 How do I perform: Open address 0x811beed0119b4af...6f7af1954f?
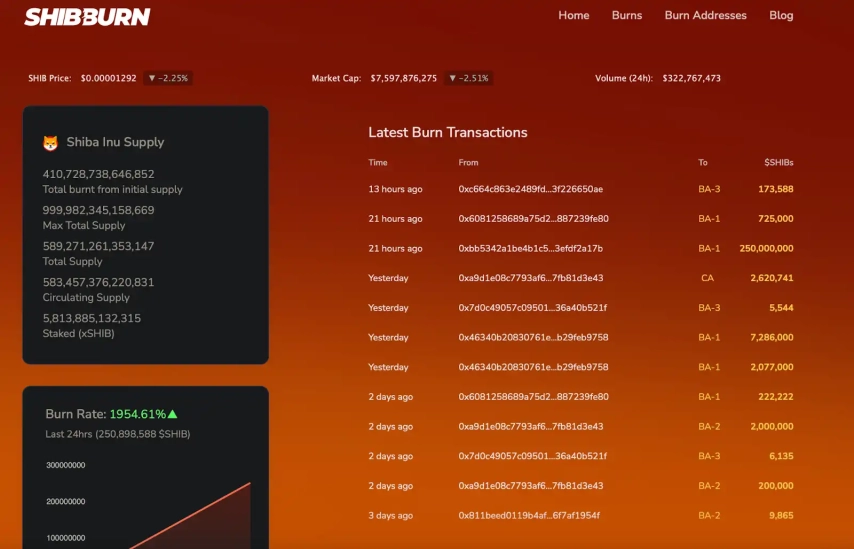click(529, 515)
